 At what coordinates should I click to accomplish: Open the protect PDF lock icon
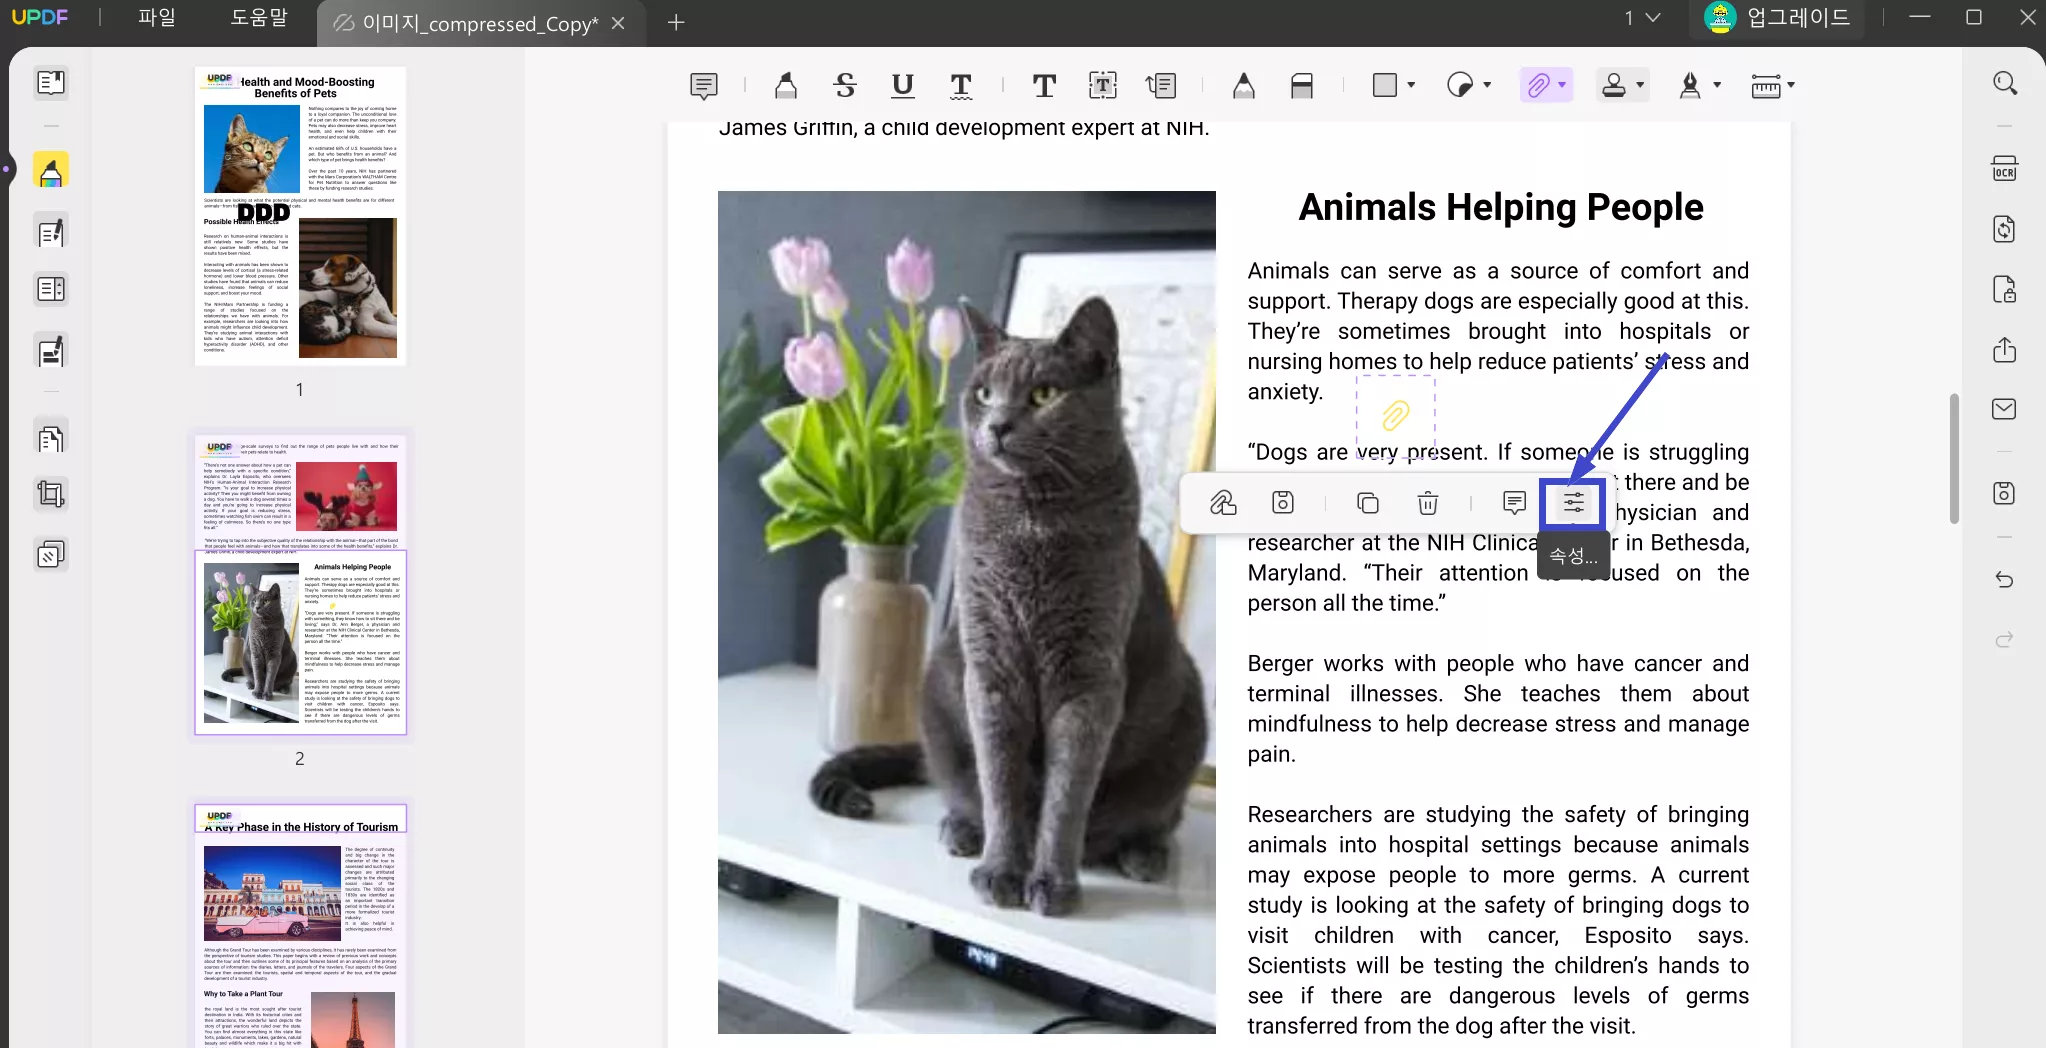(x=2004, y=290)
